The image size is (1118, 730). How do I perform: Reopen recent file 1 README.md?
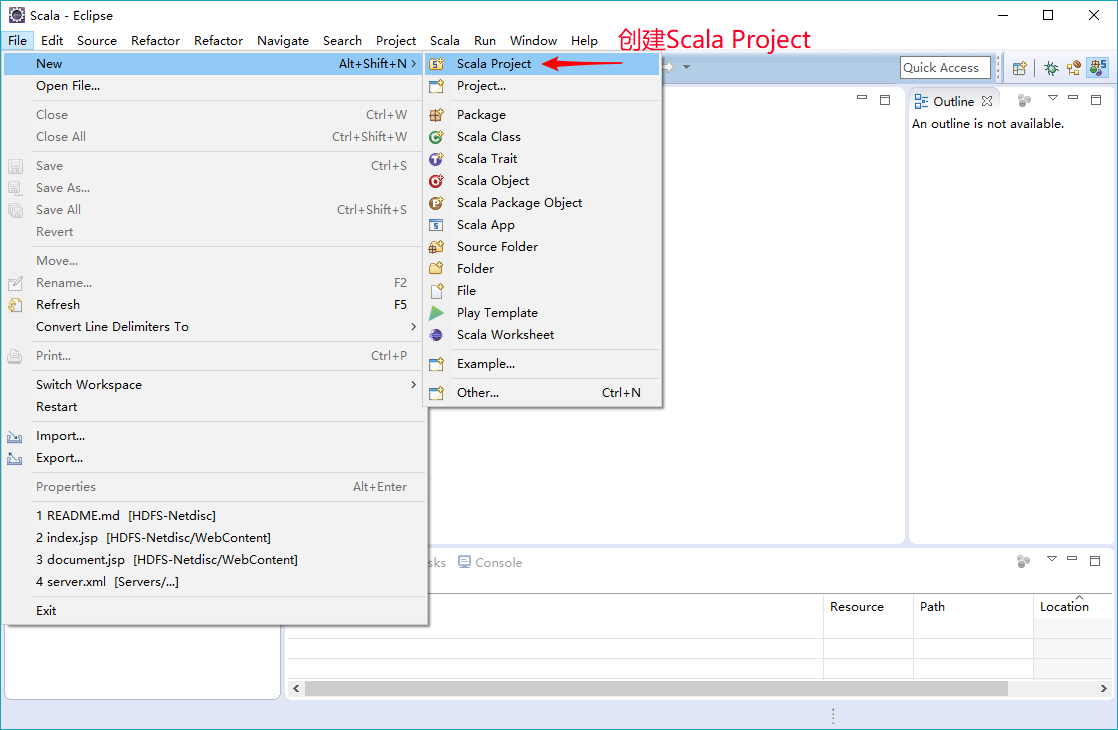214,515
